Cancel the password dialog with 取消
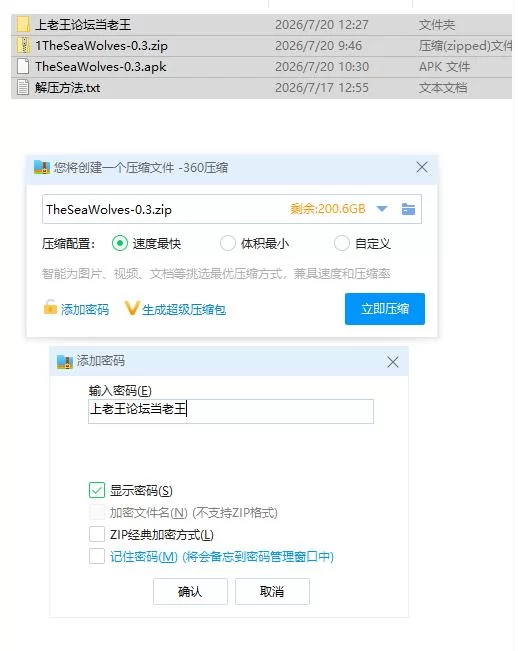Image resolution: width=518 pixels, height=651 pixels. tap(272, 592)
